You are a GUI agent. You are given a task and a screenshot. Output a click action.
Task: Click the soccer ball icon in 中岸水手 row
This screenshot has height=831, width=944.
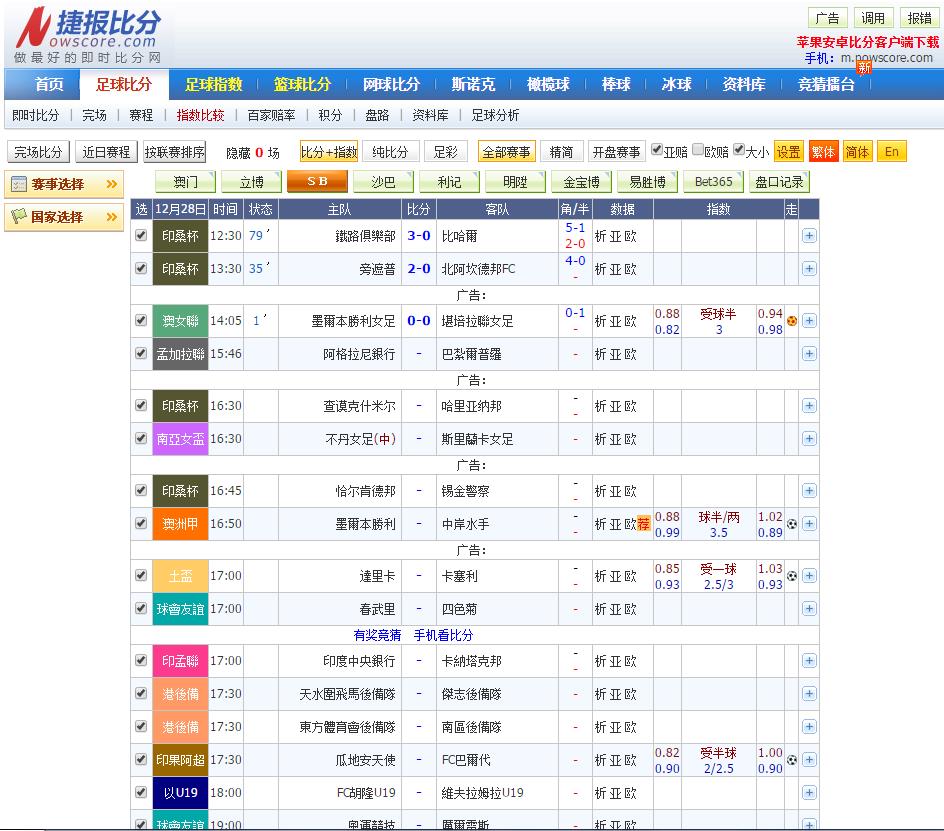point(792,524)
